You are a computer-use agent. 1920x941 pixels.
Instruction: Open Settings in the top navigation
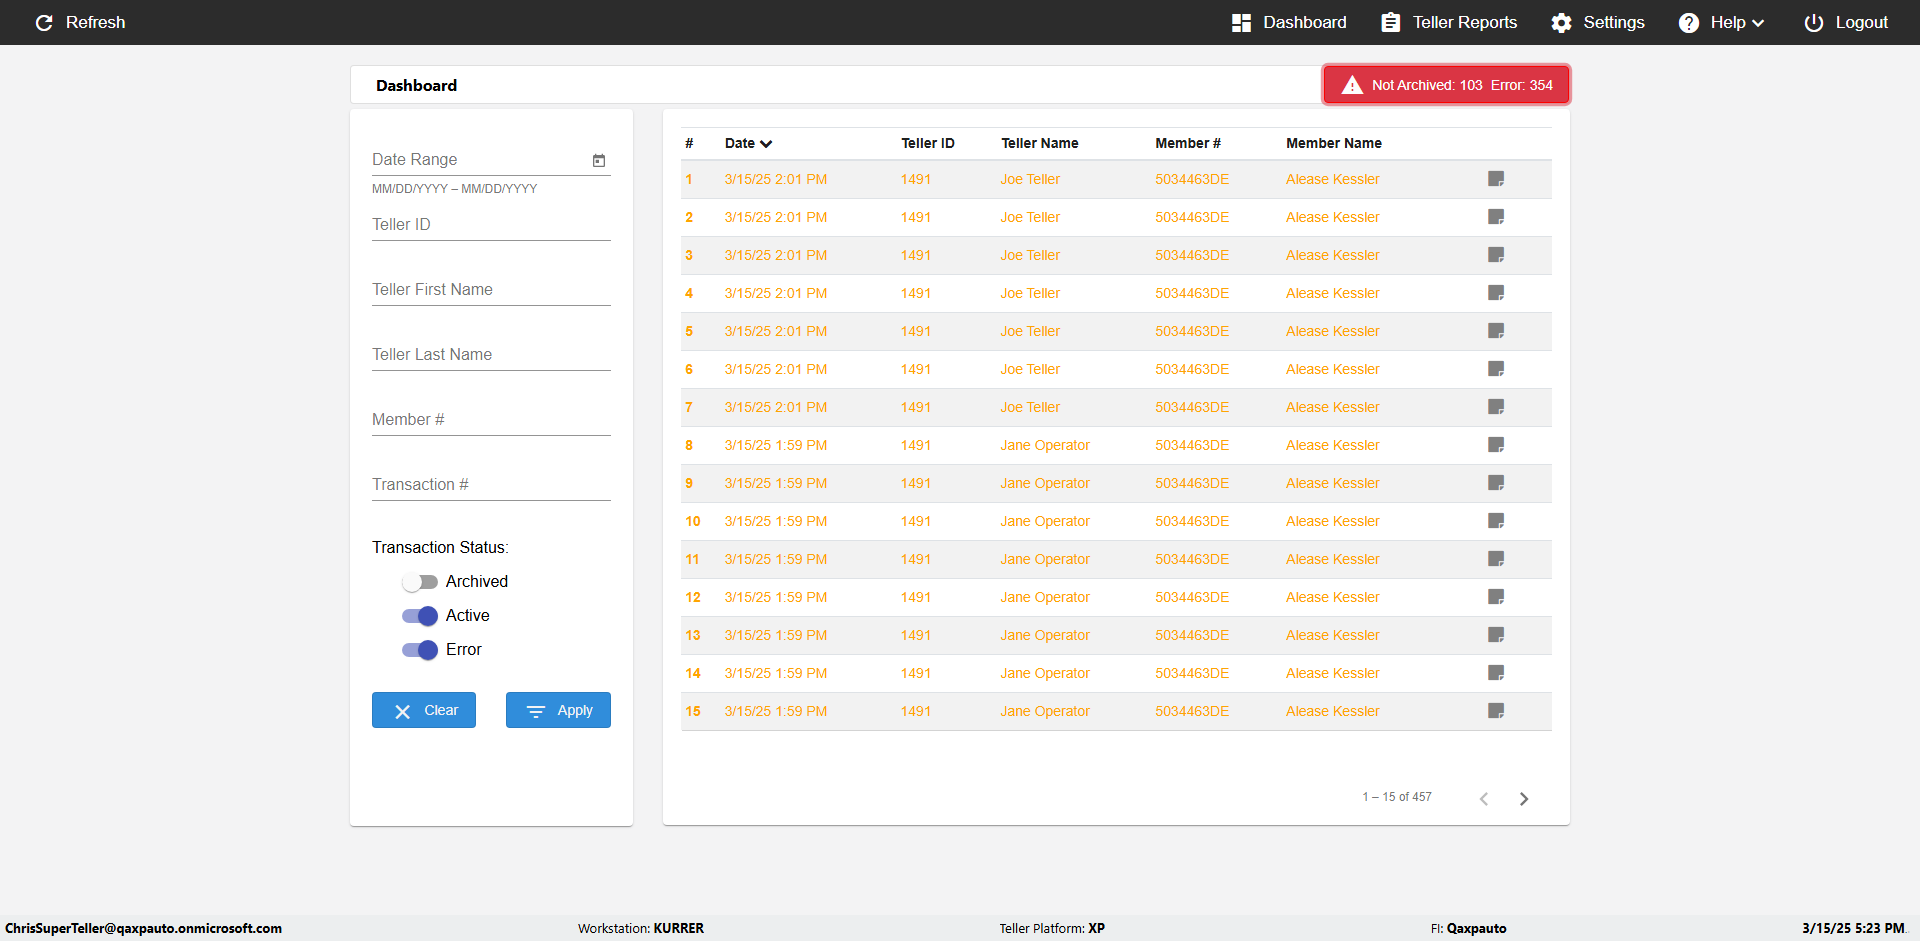[x=1598, y=22]
